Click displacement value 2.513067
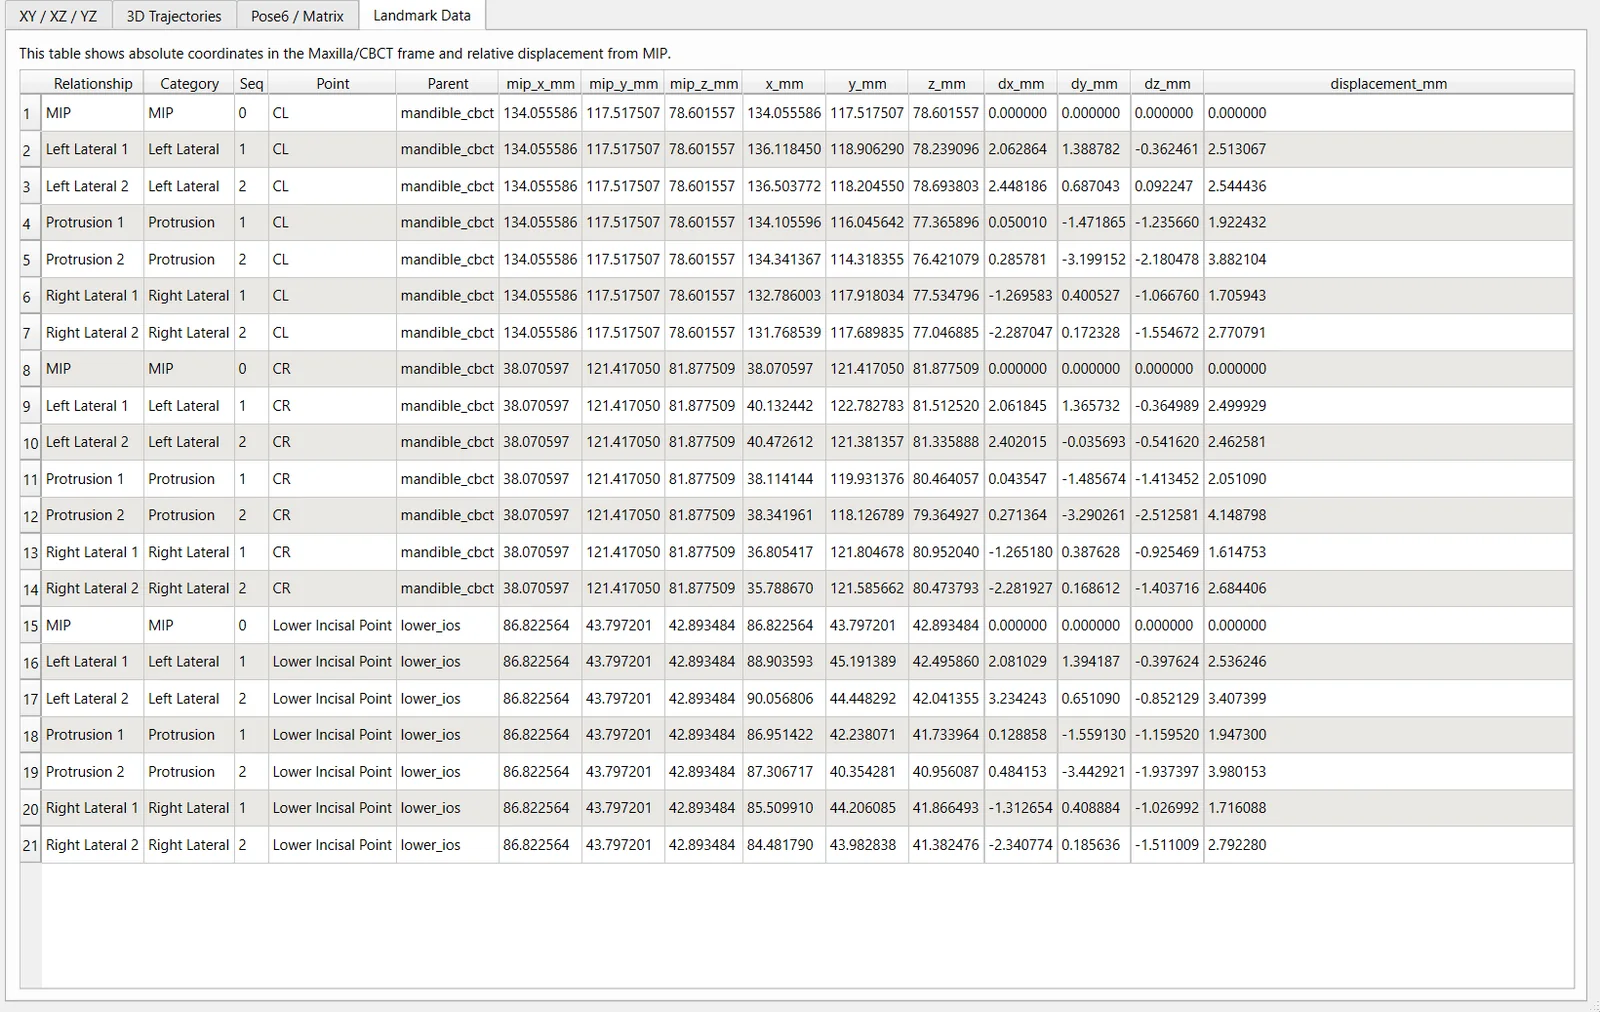 (x=1388, y=149)
